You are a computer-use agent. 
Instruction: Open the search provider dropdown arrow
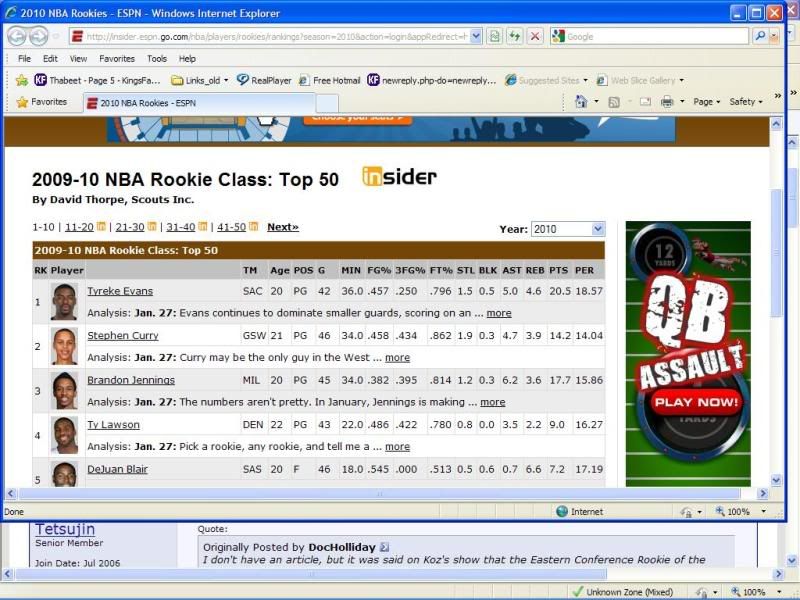(773, 36)
